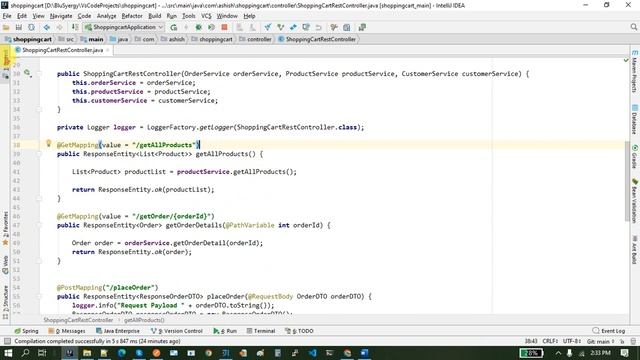640x360 pixels.
Task: Open the Database side panel
Action: (x=635, y=119)
